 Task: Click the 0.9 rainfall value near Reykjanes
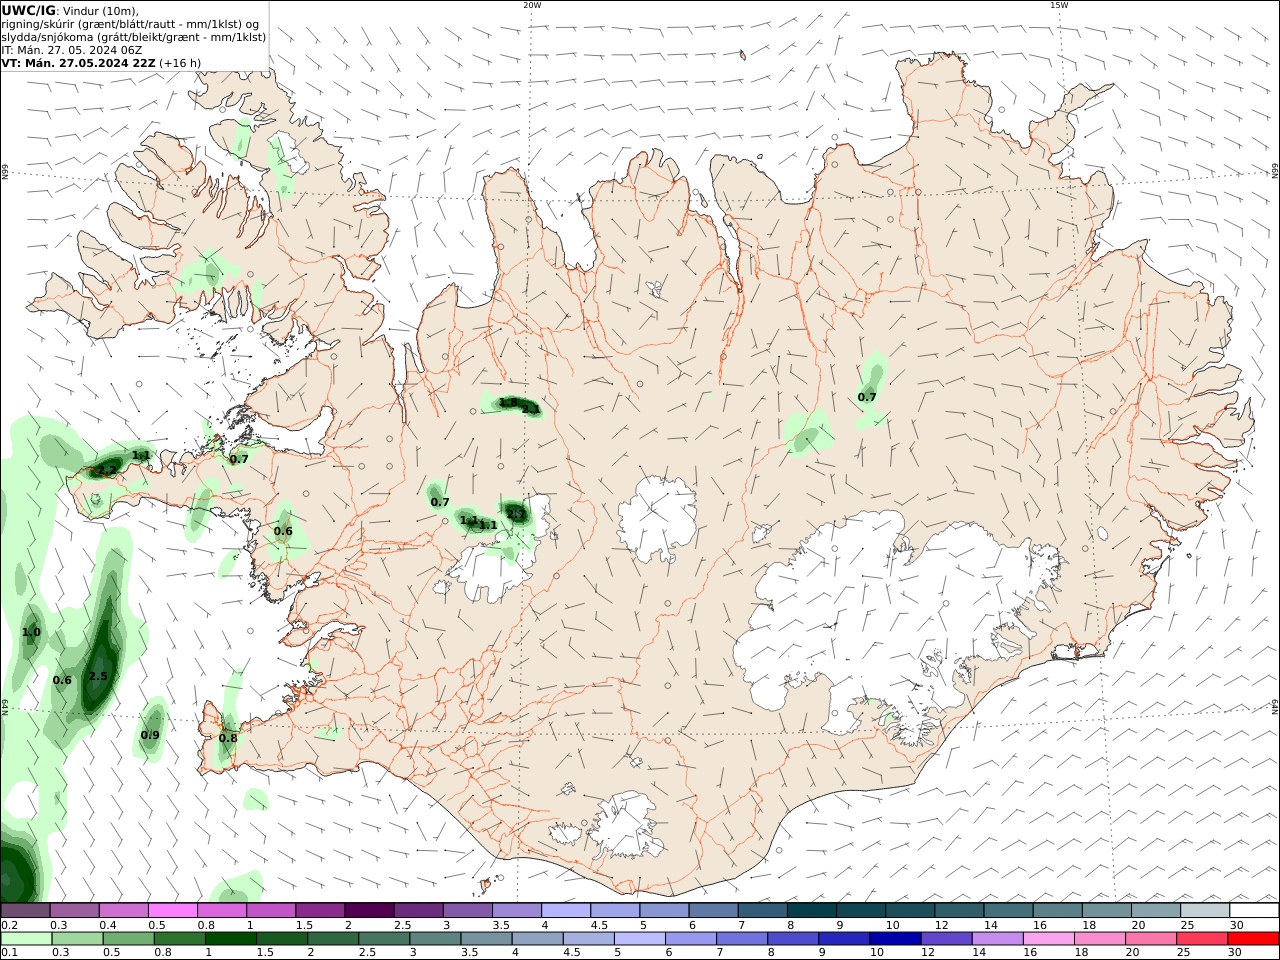point(150,735)
